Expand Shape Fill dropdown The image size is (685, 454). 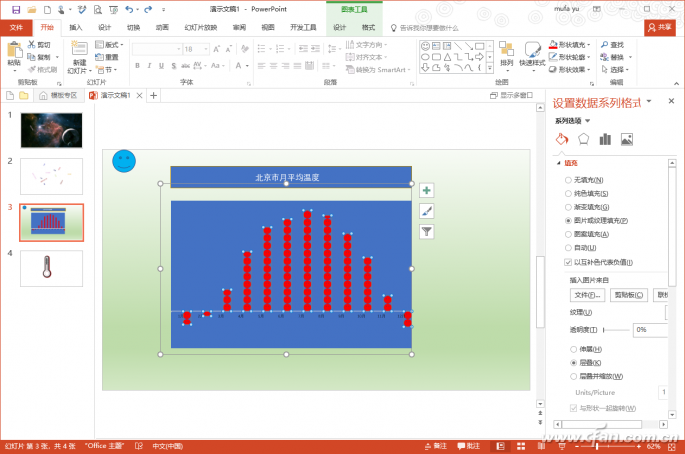589,45
